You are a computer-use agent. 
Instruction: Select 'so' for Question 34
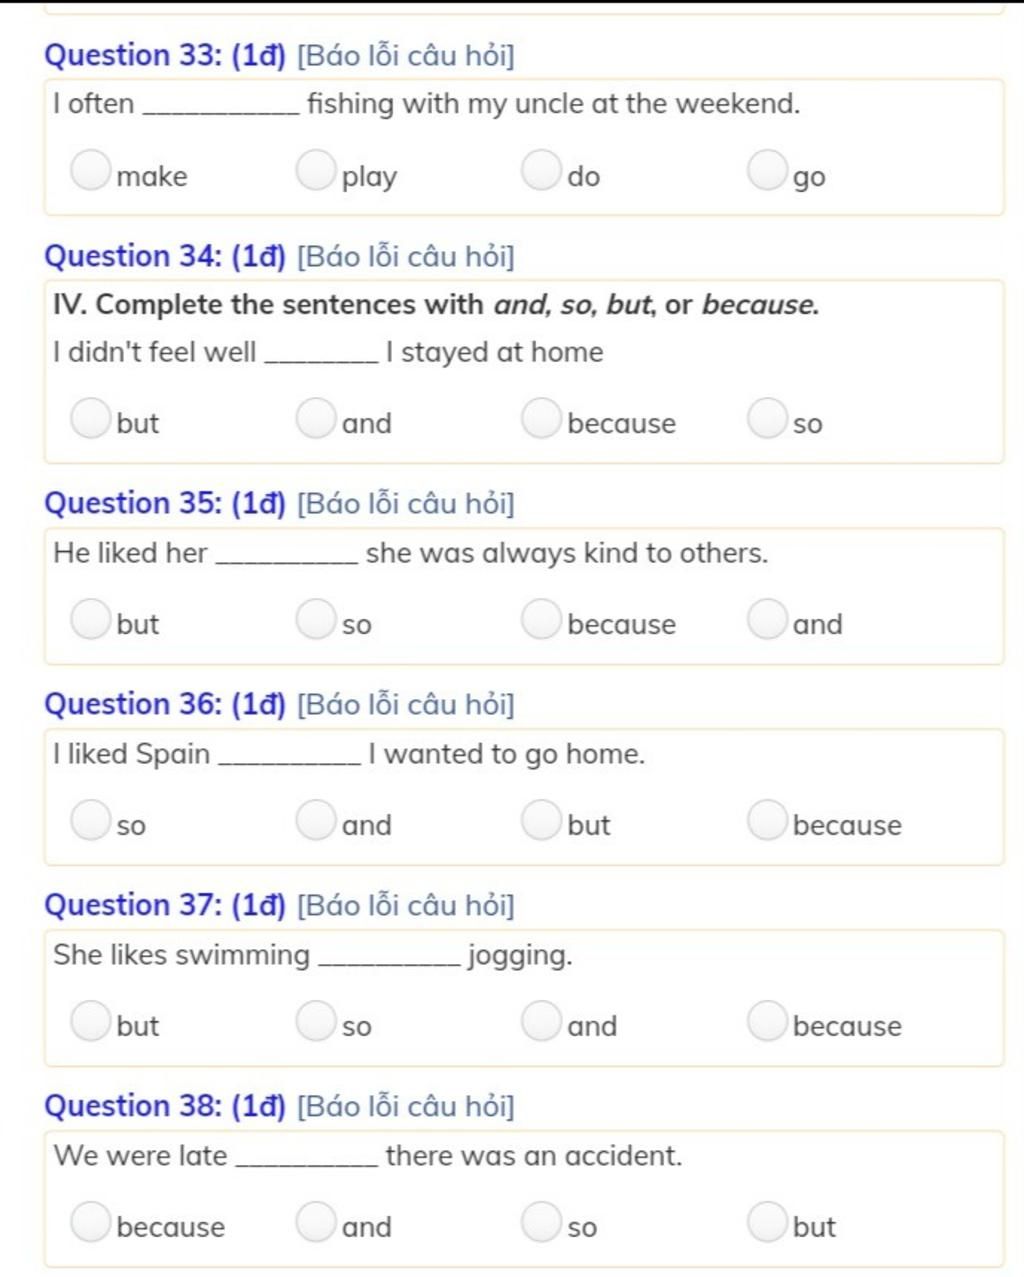click(767, 418)
